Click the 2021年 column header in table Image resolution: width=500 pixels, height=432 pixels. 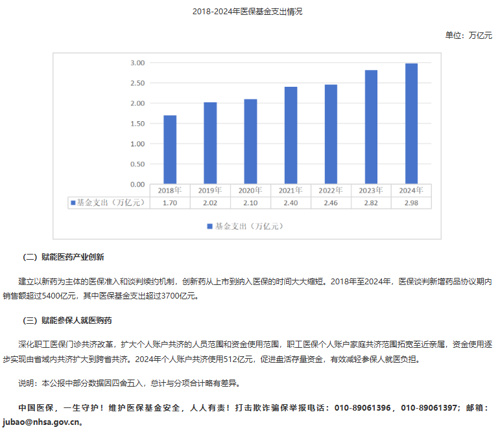[291, 190]
